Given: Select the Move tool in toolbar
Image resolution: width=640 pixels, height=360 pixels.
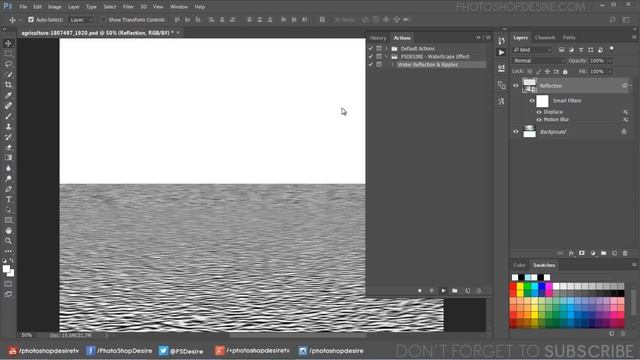Looking at the screenshot, I should click(8, 43).
